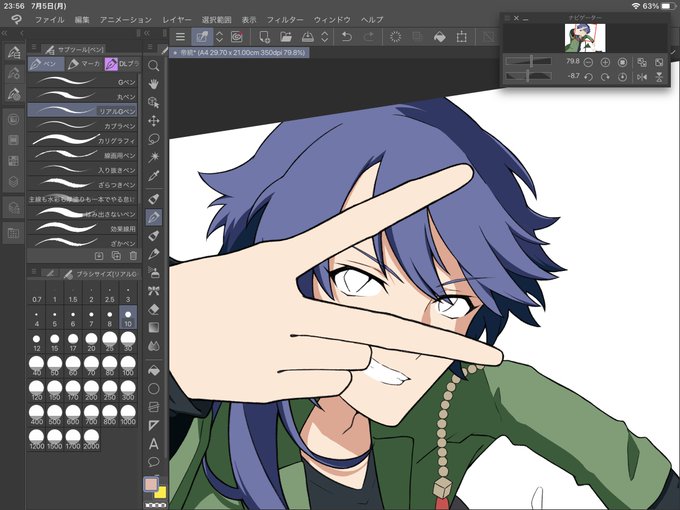
Task: Expand arrows beside the save icon
Action: pyautogui.click(x=324, y=37)
